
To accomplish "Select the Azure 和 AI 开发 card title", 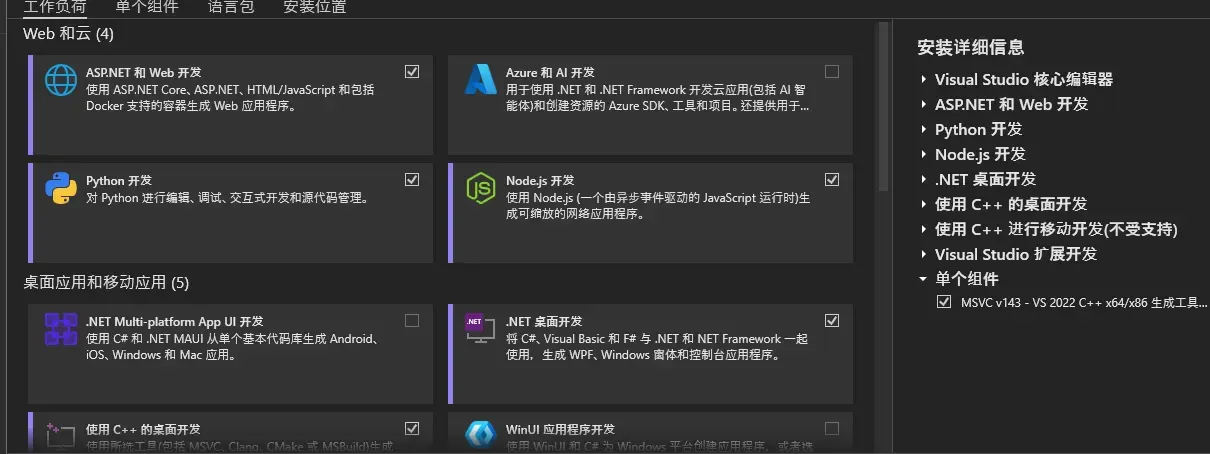I will tap(550, 72).
